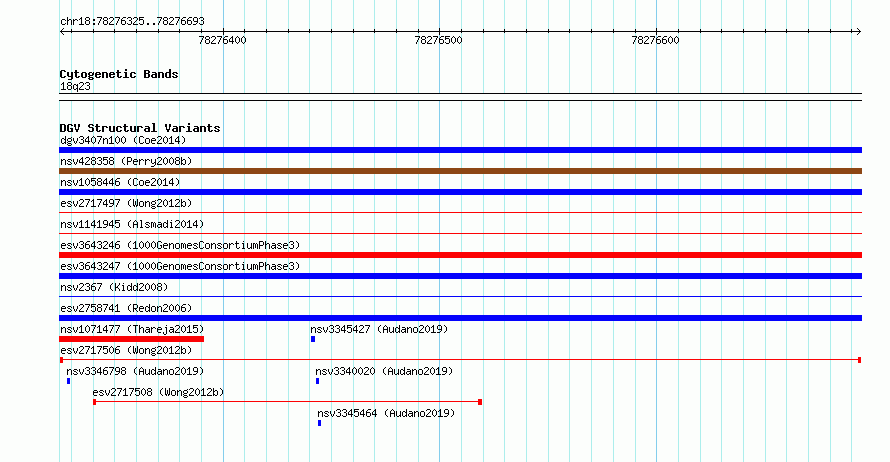
Task: Click the small blue nsv3345464 marker
Action: (x=320, y=423)
